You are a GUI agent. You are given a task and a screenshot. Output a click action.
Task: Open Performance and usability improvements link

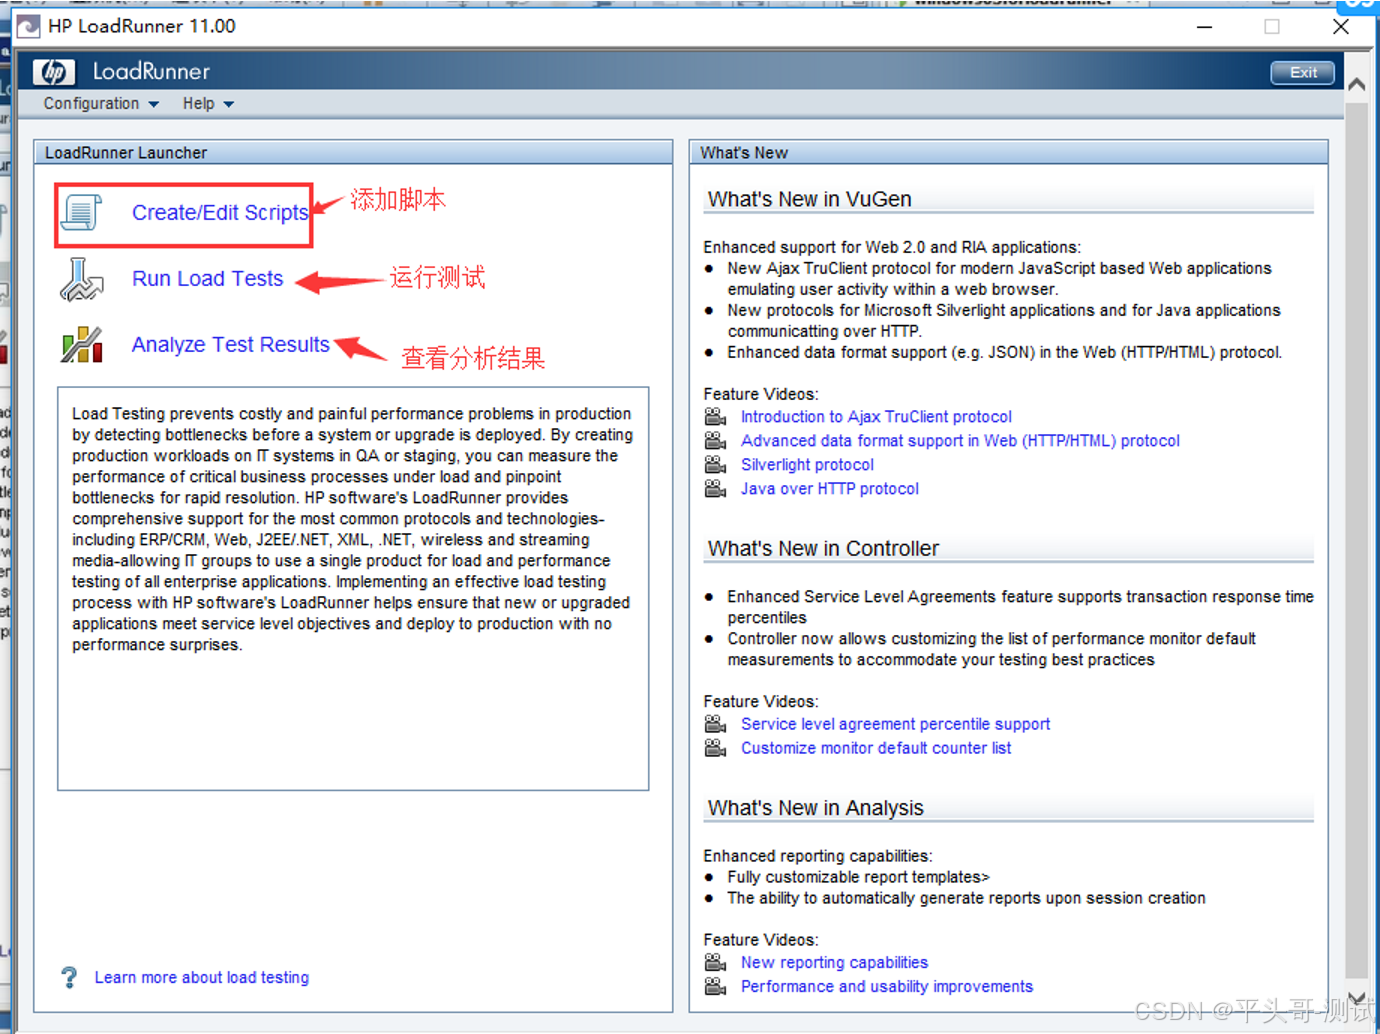point(887,986)
